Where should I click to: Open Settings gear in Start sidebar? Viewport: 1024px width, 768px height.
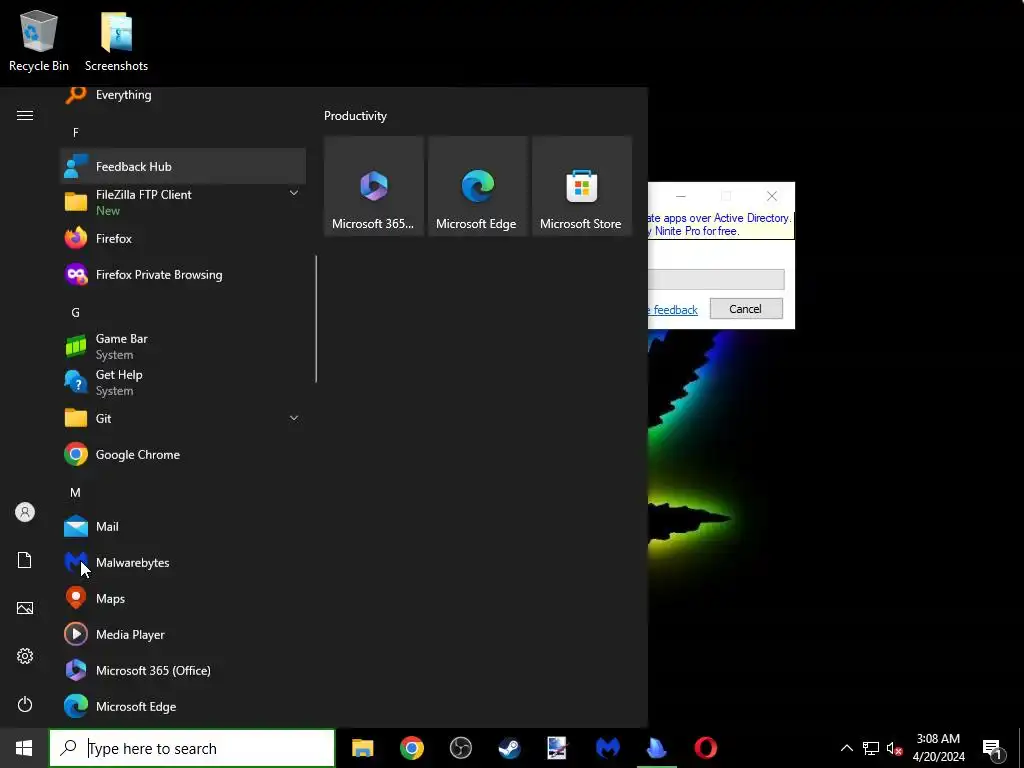pyautogui.click(x=25, y=656)
